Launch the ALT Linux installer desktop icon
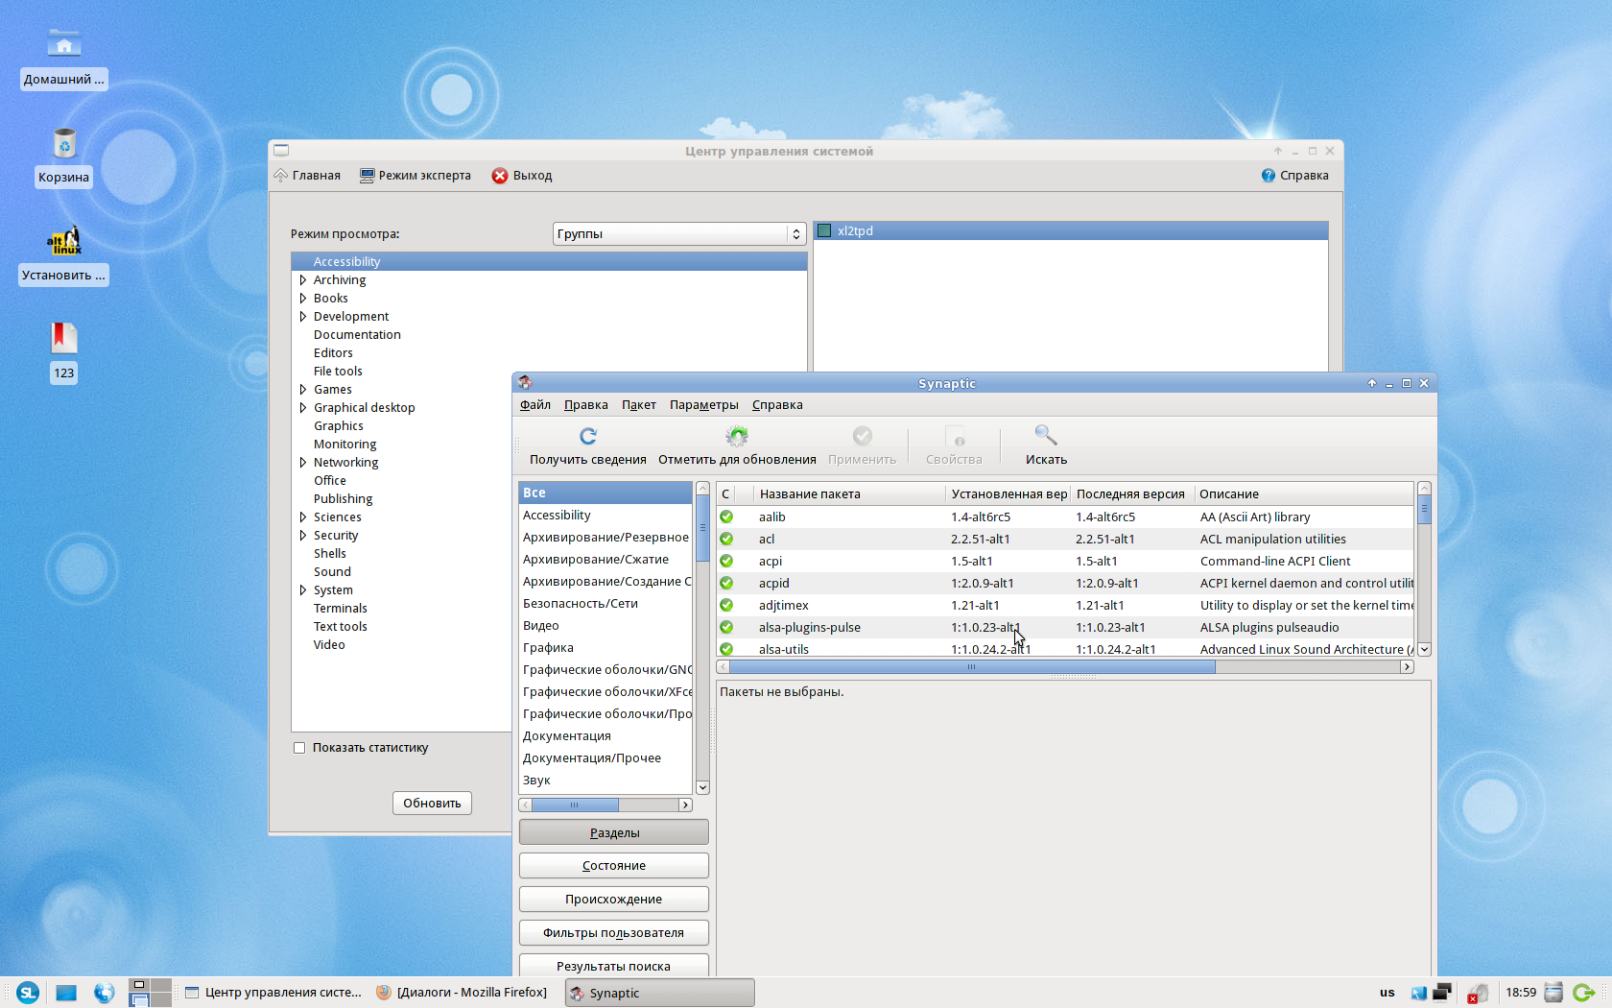This screenshot has height=1008, width=1612. click(64, 241)
